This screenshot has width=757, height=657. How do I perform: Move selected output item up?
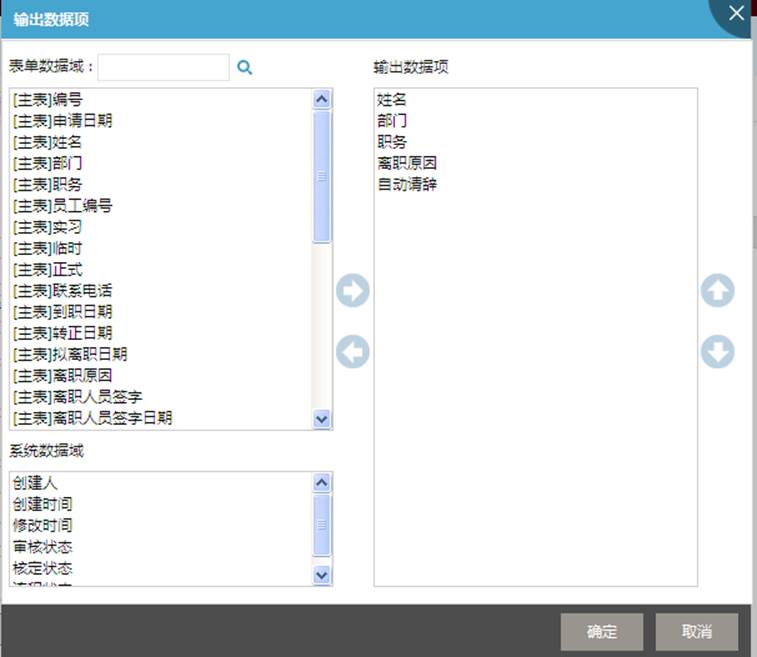(717, 291)
